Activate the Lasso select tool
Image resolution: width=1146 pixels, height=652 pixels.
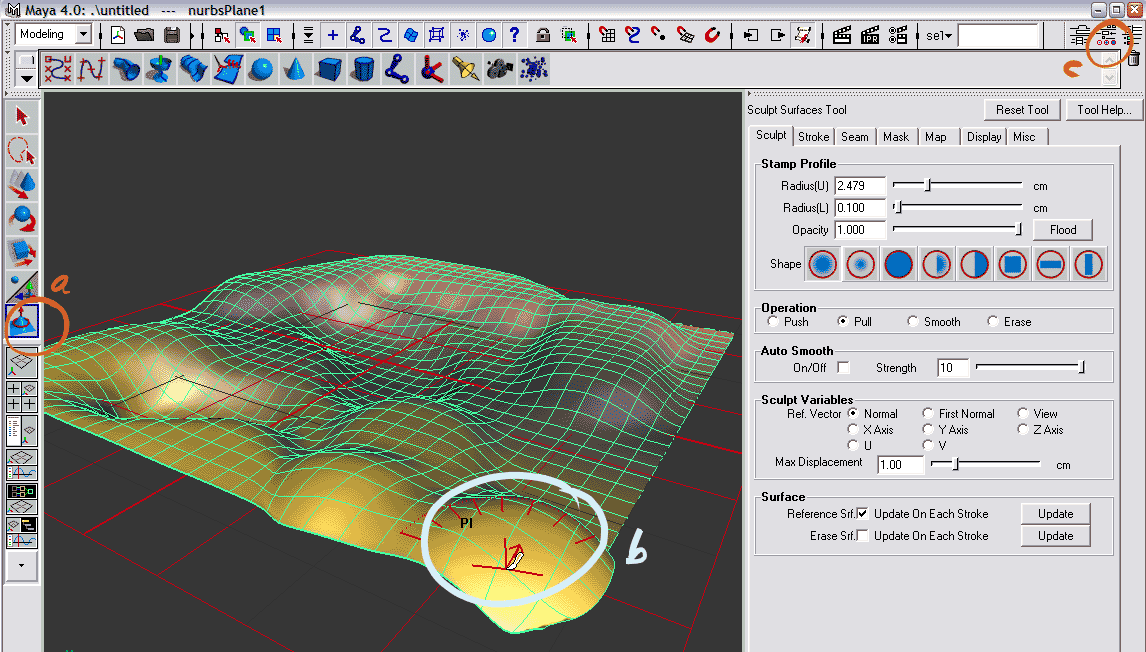(22, 151)
